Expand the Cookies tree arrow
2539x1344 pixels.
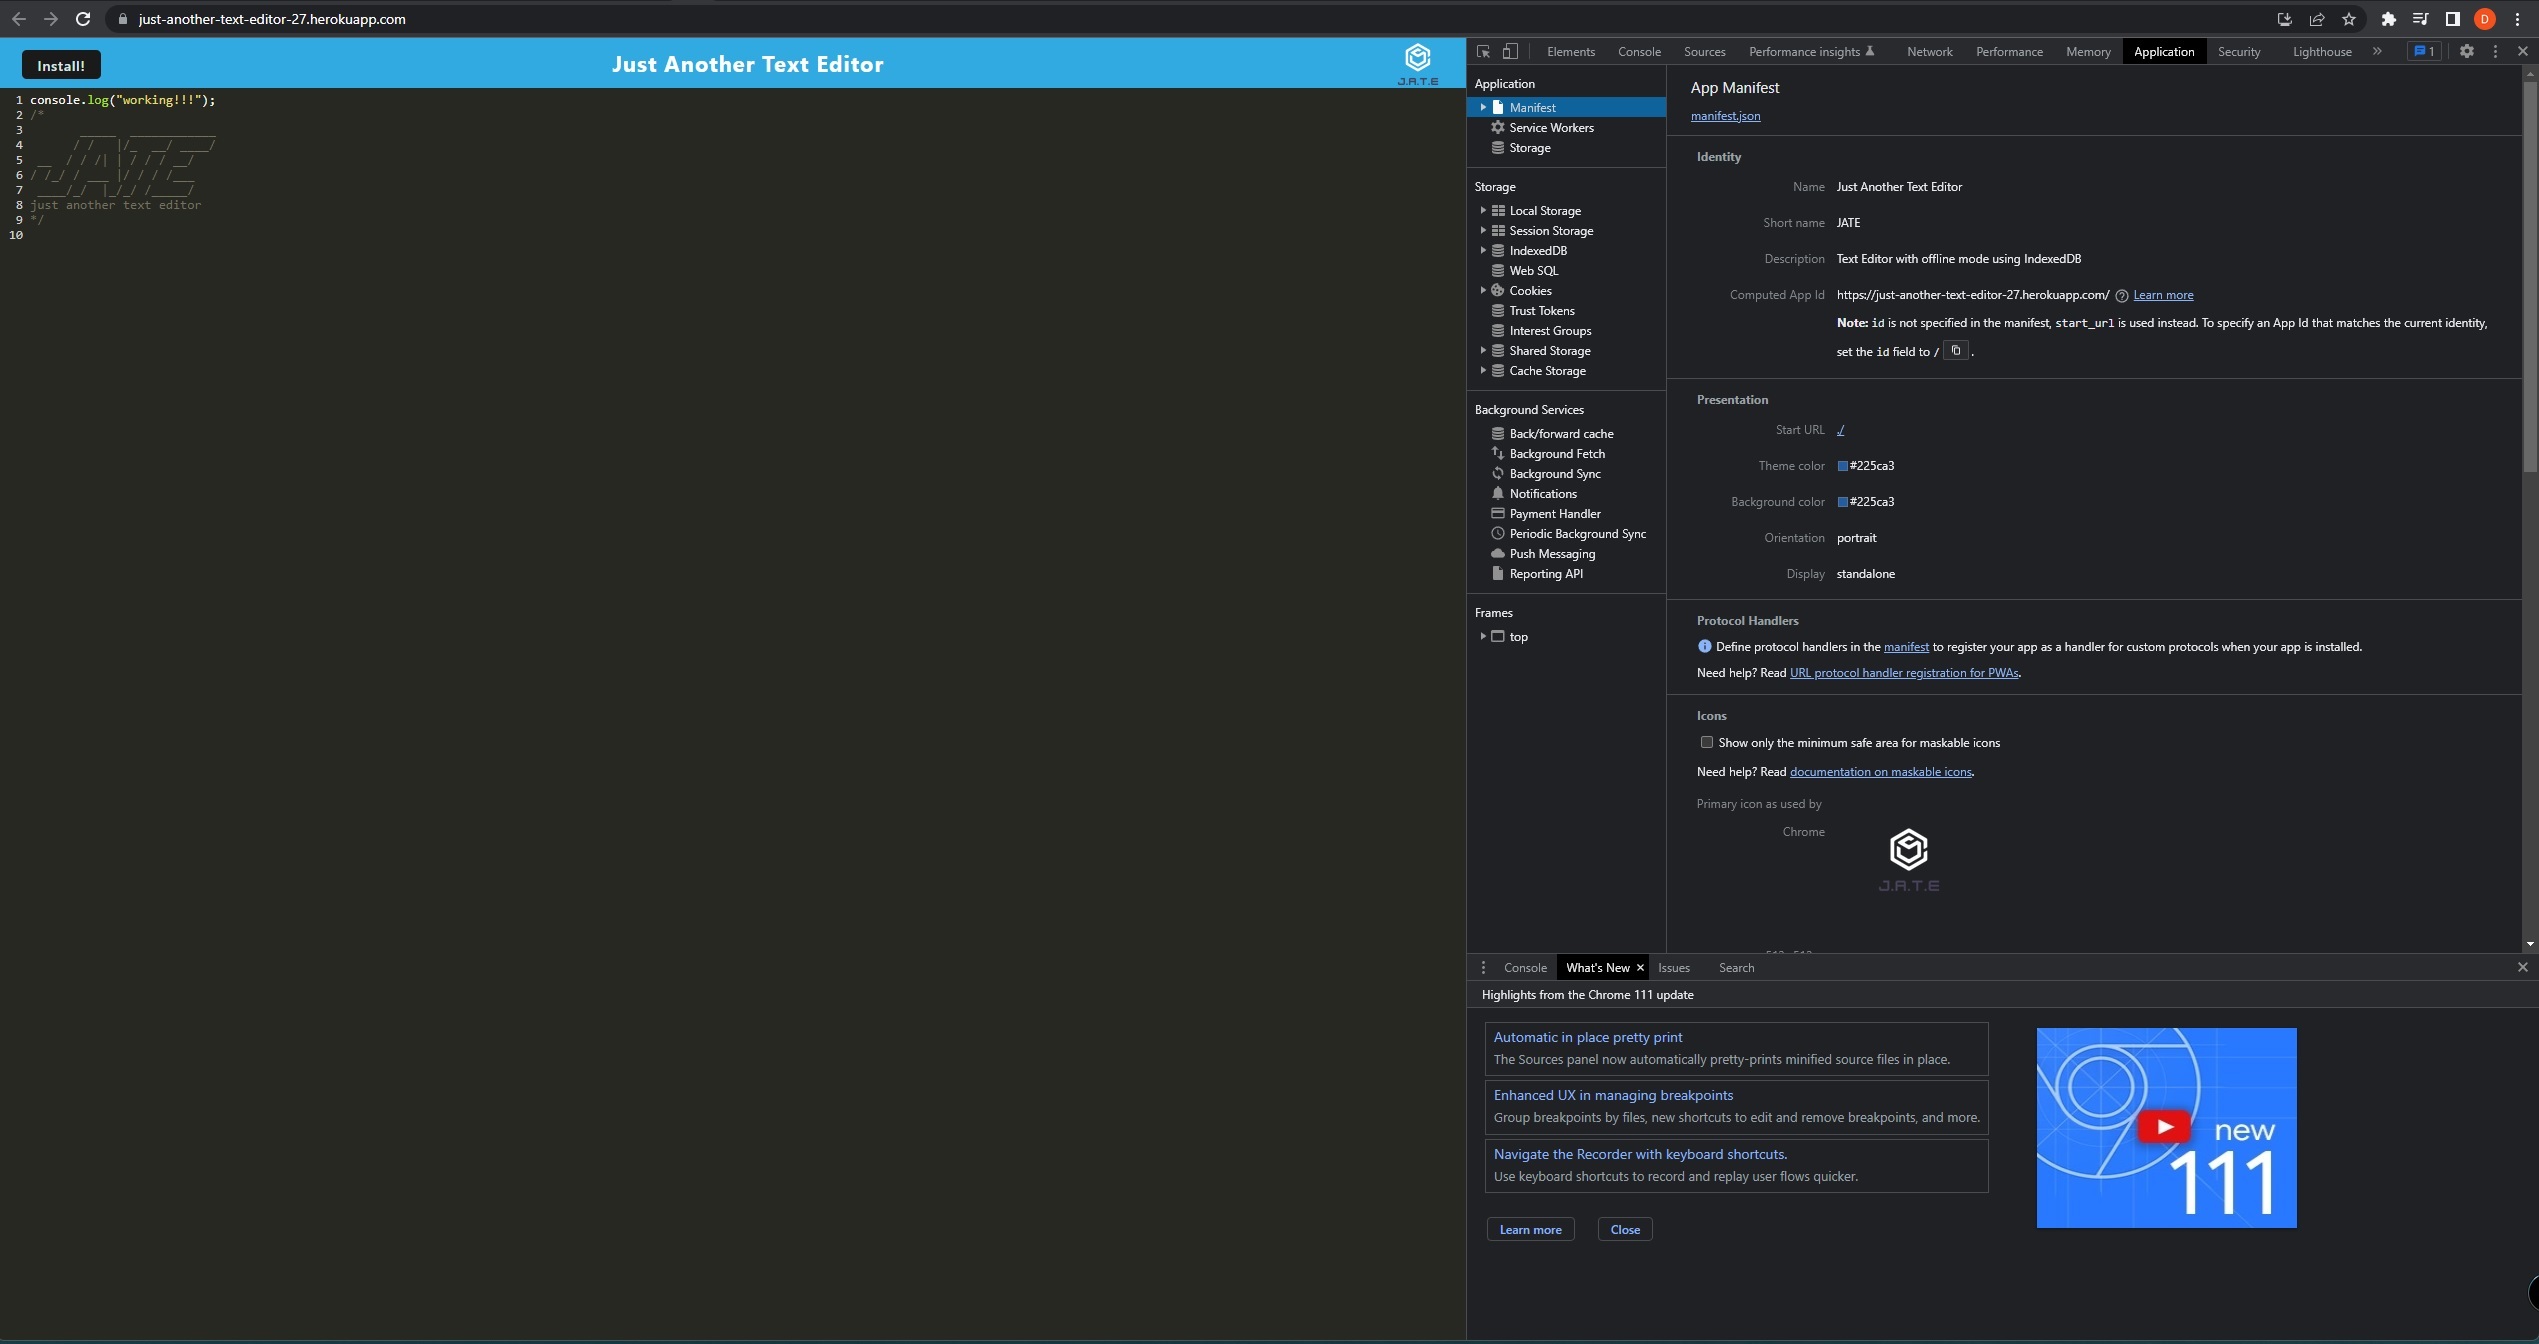click(x=1483, y=291)
